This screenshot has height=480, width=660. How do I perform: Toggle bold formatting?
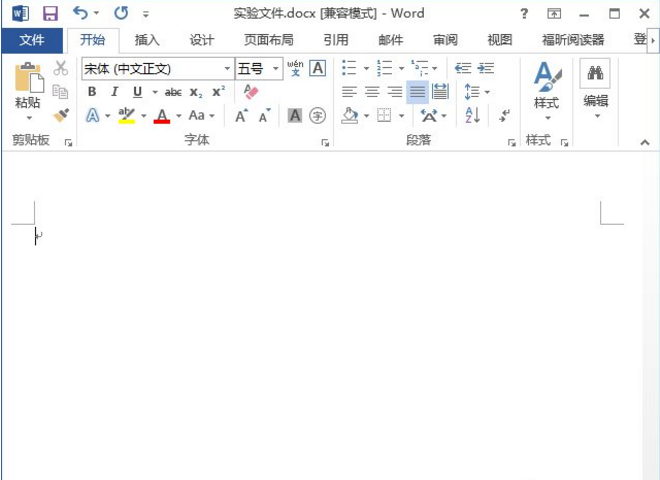pos(92,92)
